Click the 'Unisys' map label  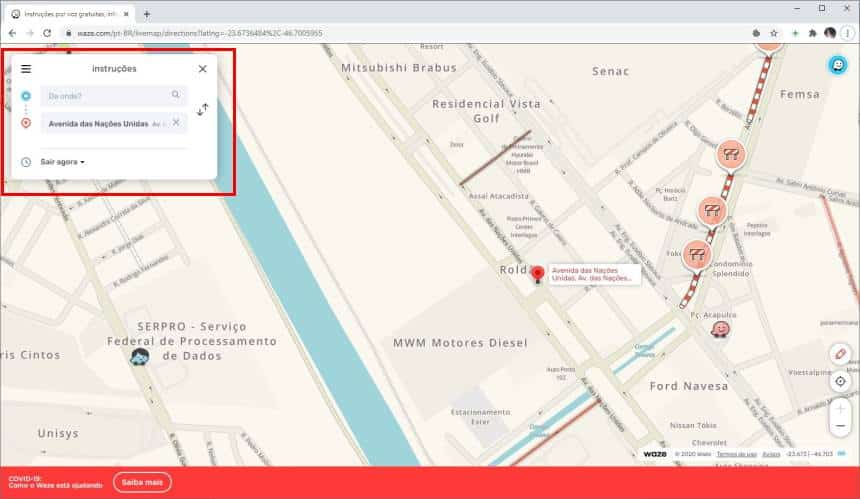point(58,433)
